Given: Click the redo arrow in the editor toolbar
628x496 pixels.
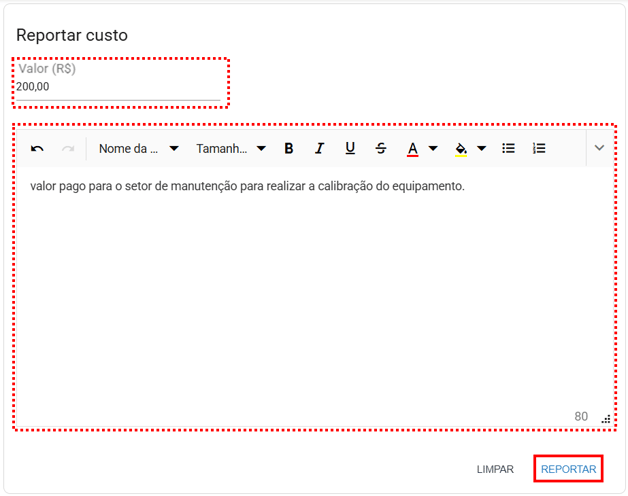Looking at the screenshot, I should coord(68,148).
